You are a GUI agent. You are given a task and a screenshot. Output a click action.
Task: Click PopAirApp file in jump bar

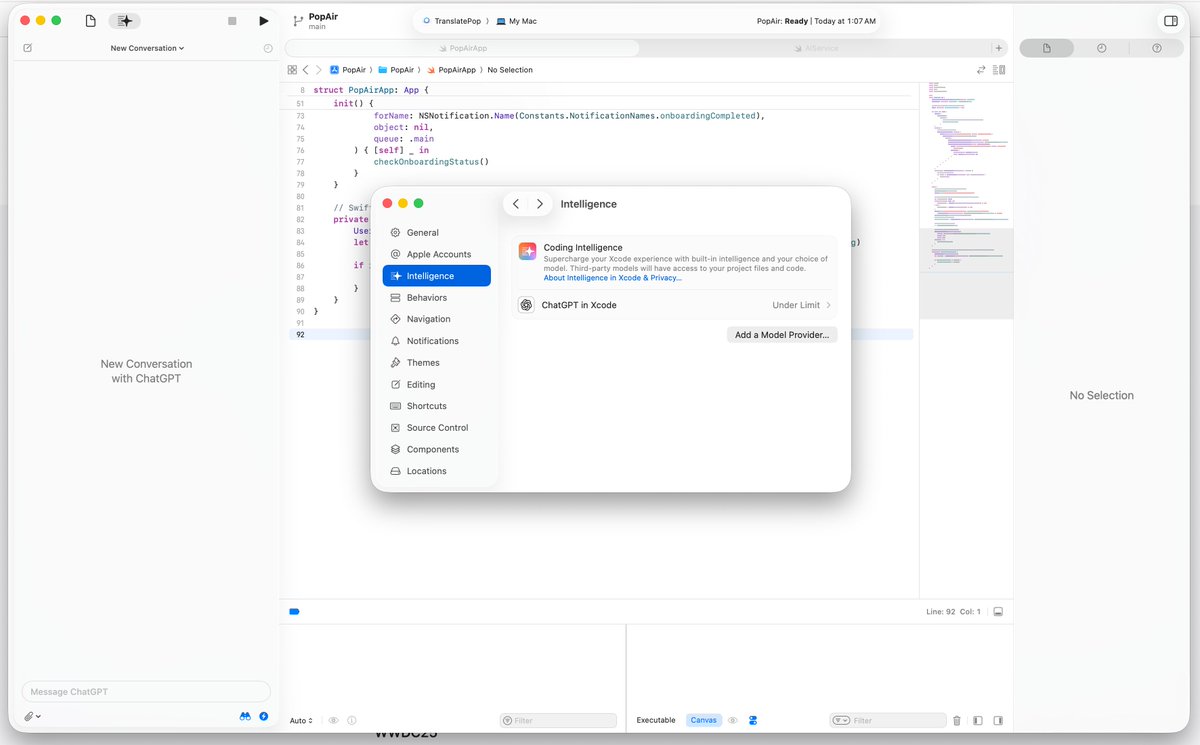click(x=451, y=70)
